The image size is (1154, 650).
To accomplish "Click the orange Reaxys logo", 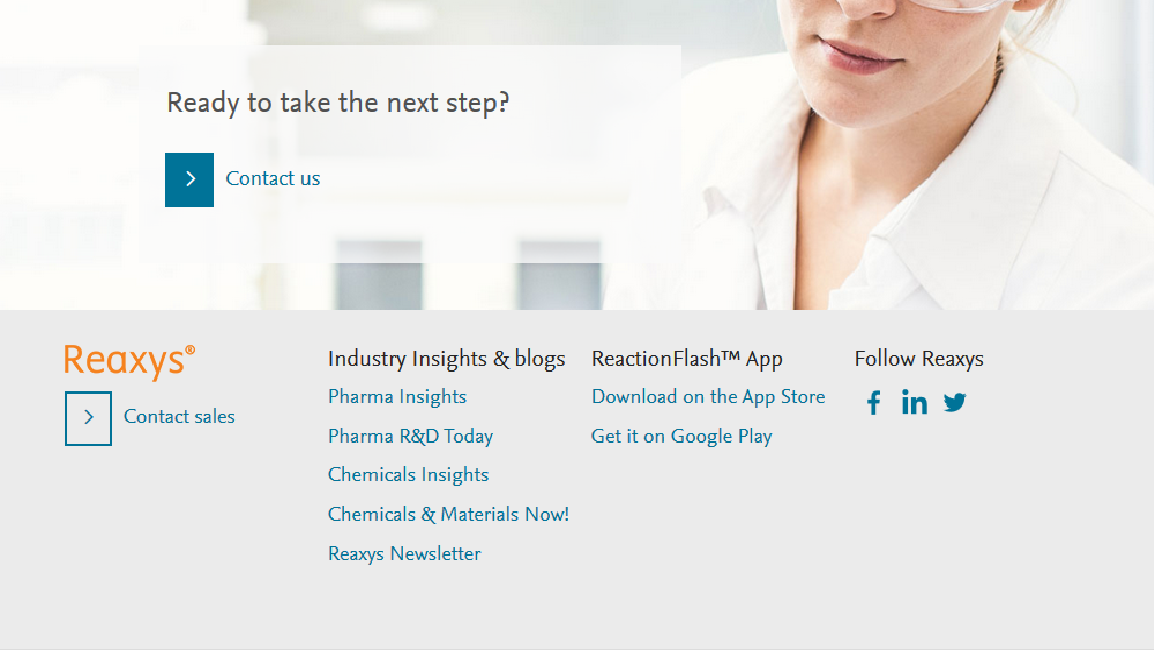I will (130, 361).
